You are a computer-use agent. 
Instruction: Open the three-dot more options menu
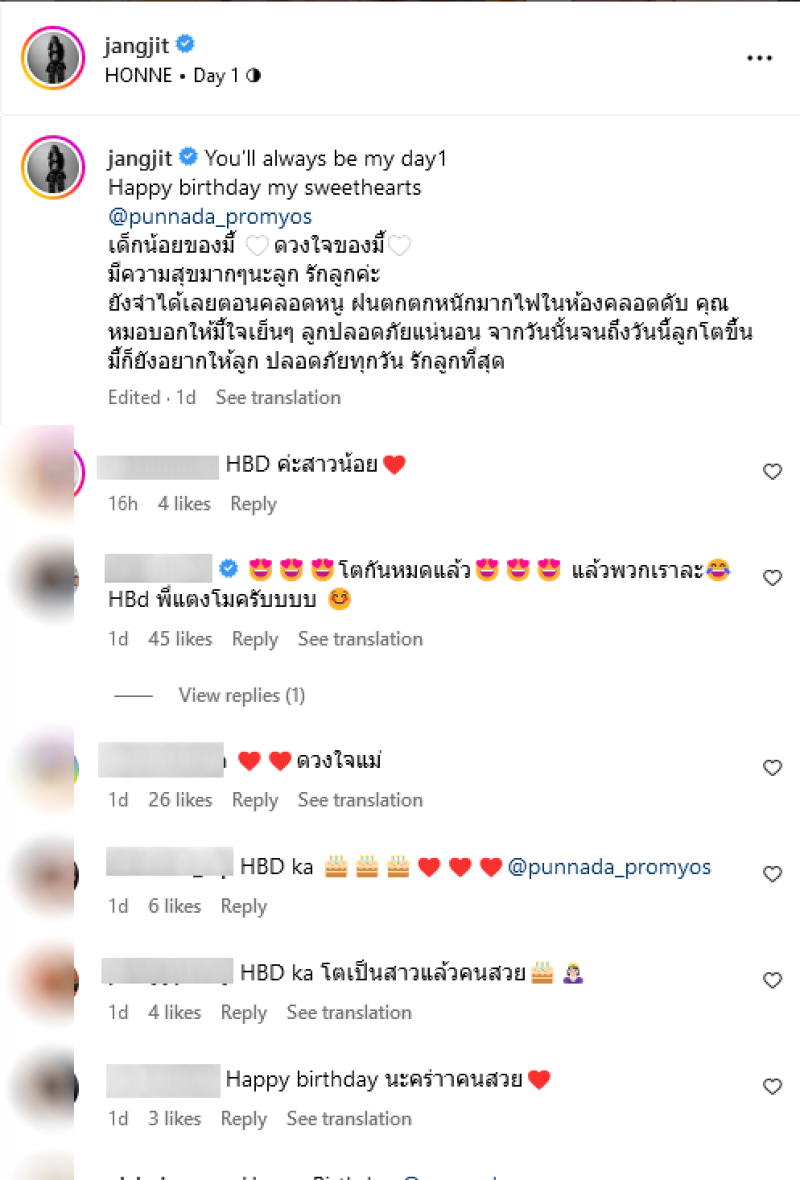[759, 58]
